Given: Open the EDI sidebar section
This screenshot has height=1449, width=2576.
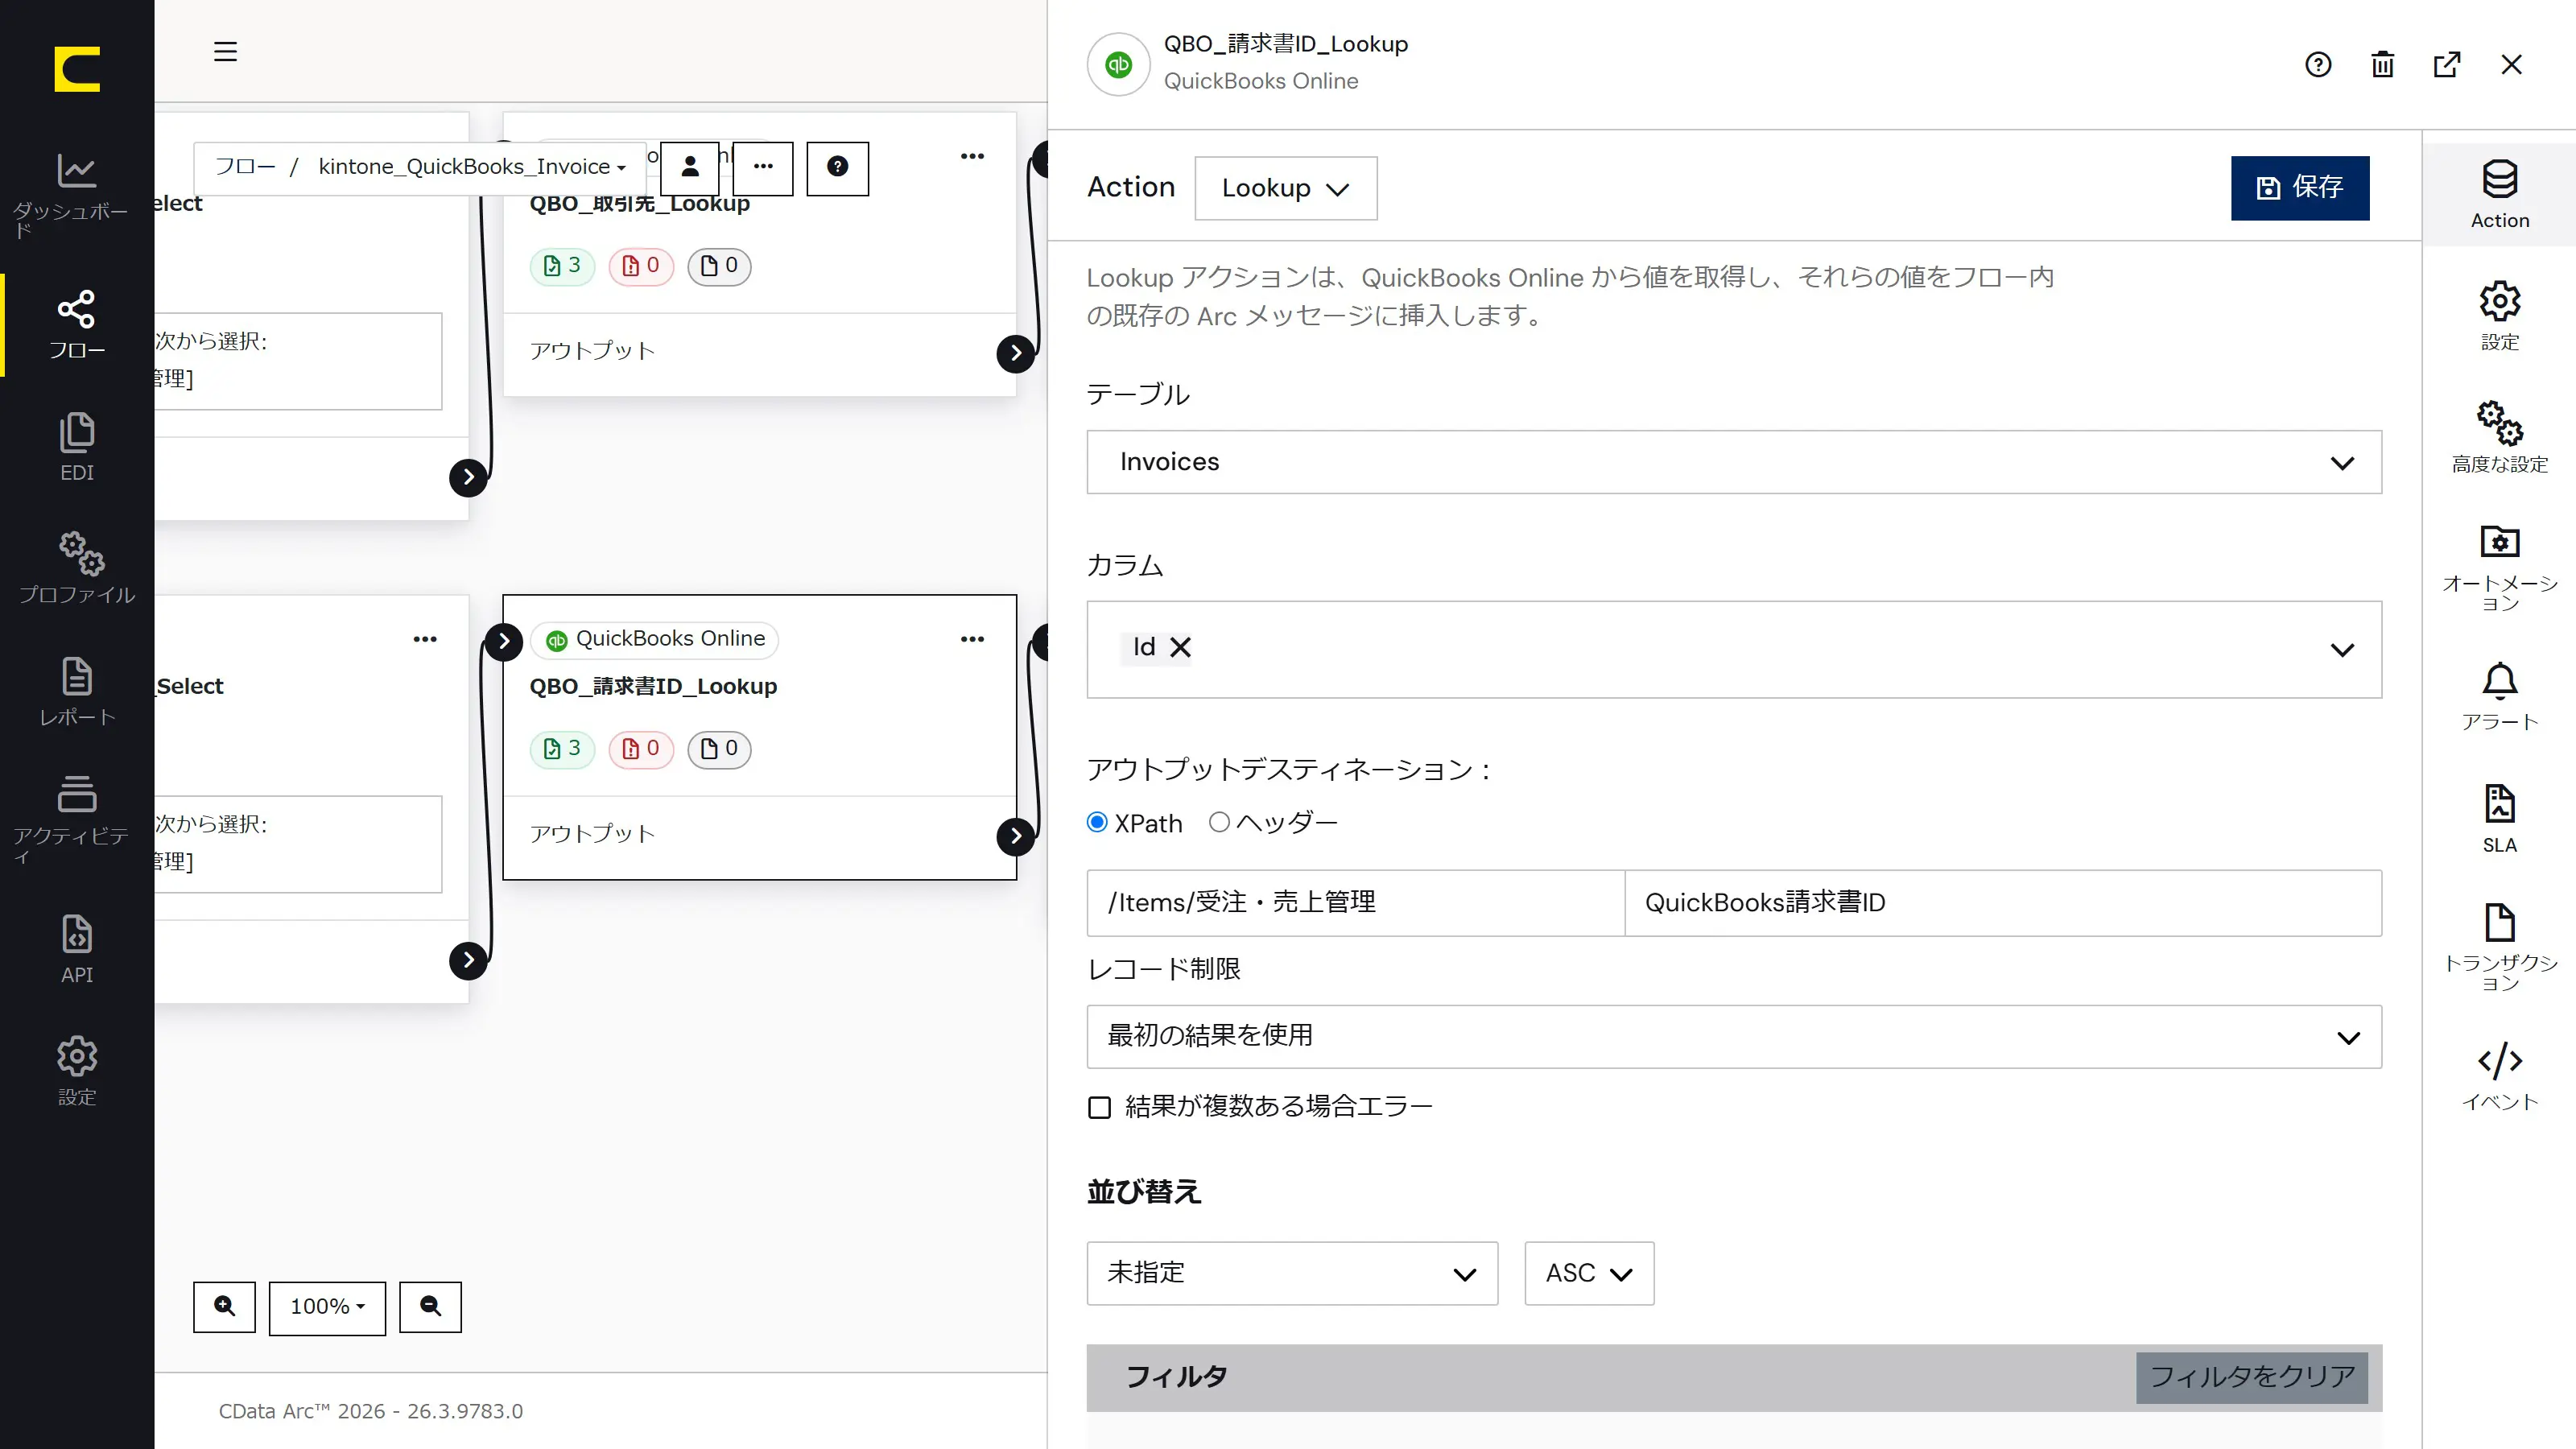Looking at the screenshot, I should 76,447.
